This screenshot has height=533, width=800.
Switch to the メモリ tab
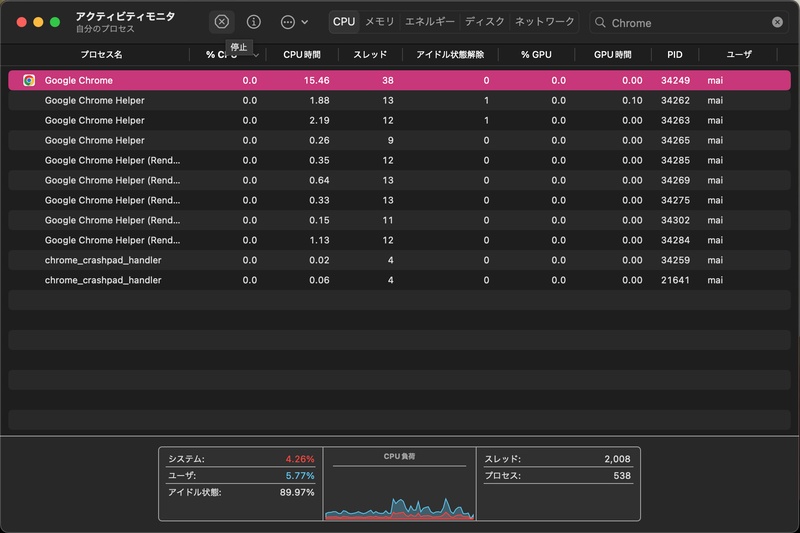[380, 22]
